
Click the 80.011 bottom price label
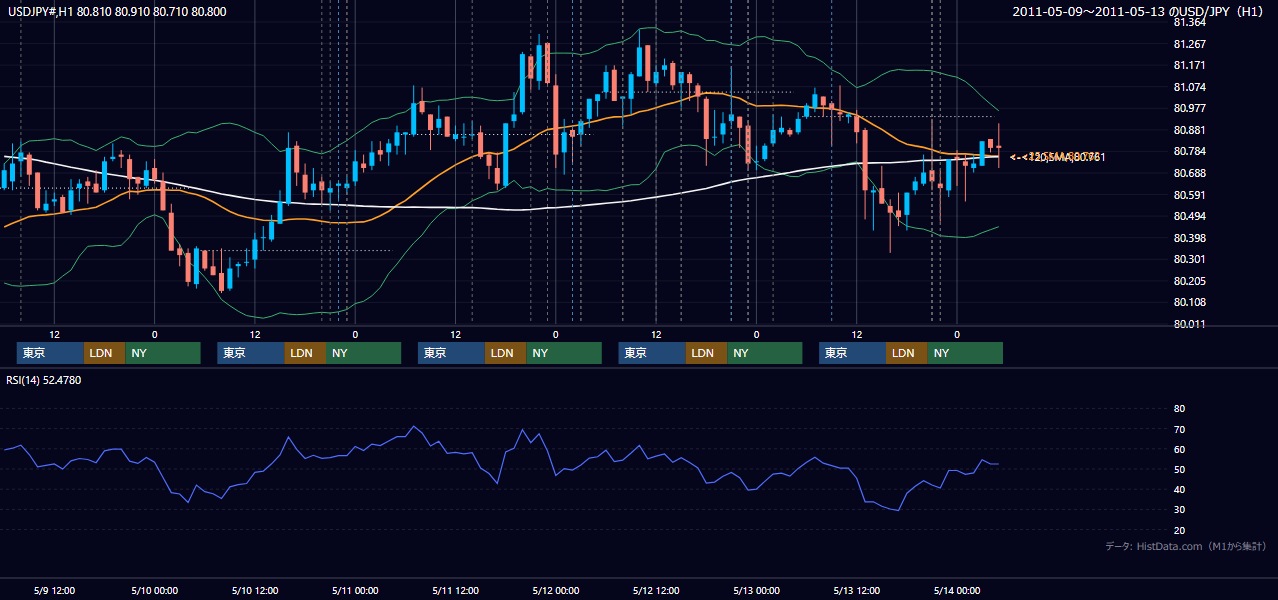click(1189, 324)
